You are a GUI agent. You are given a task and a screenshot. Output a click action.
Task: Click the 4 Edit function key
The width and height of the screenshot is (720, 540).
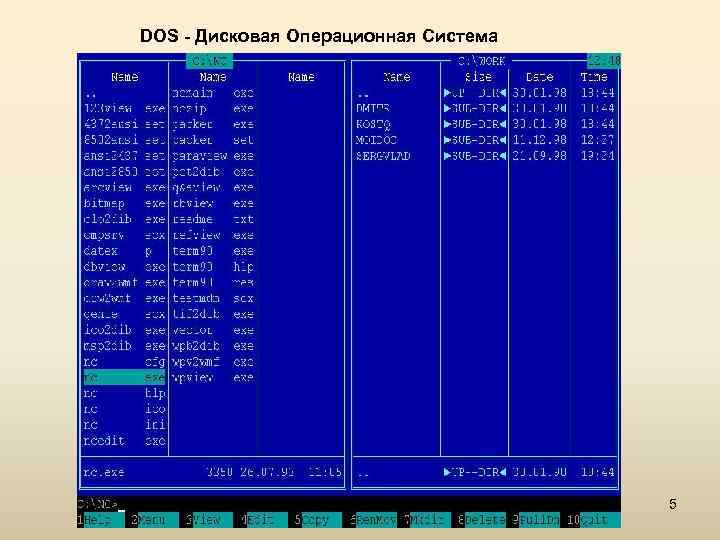[x=264, y=520]
